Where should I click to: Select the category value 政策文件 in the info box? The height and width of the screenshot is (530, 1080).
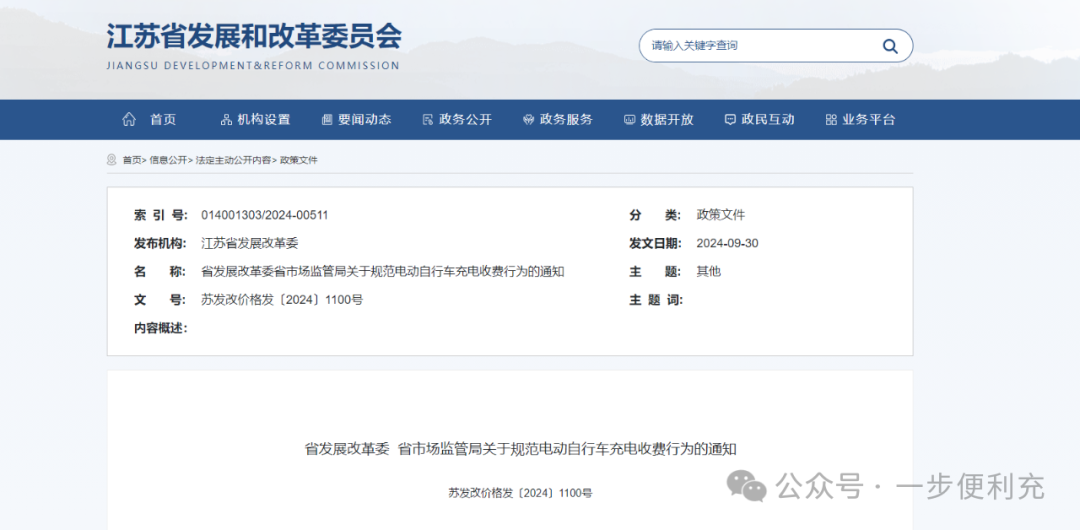tap(721, 215)
